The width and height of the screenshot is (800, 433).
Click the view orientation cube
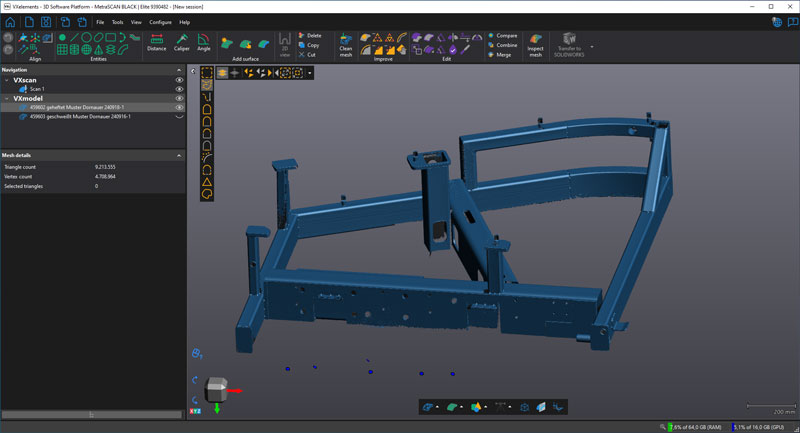(x=216, y=390)
